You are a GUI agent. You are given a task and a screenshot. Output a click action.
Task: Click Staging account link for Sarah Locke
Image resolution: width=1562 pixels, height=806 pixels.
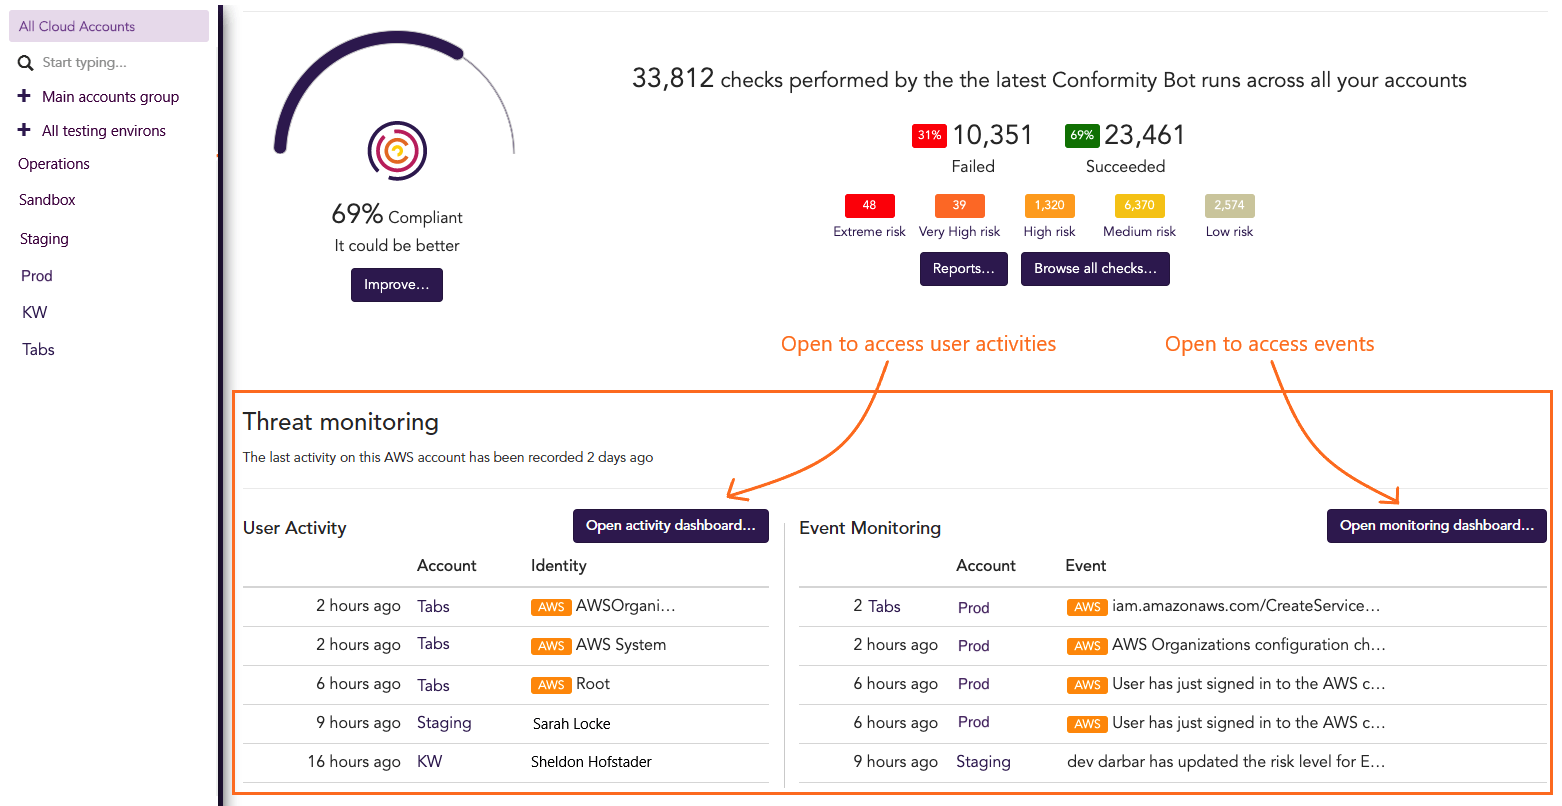tap(444, 723)
